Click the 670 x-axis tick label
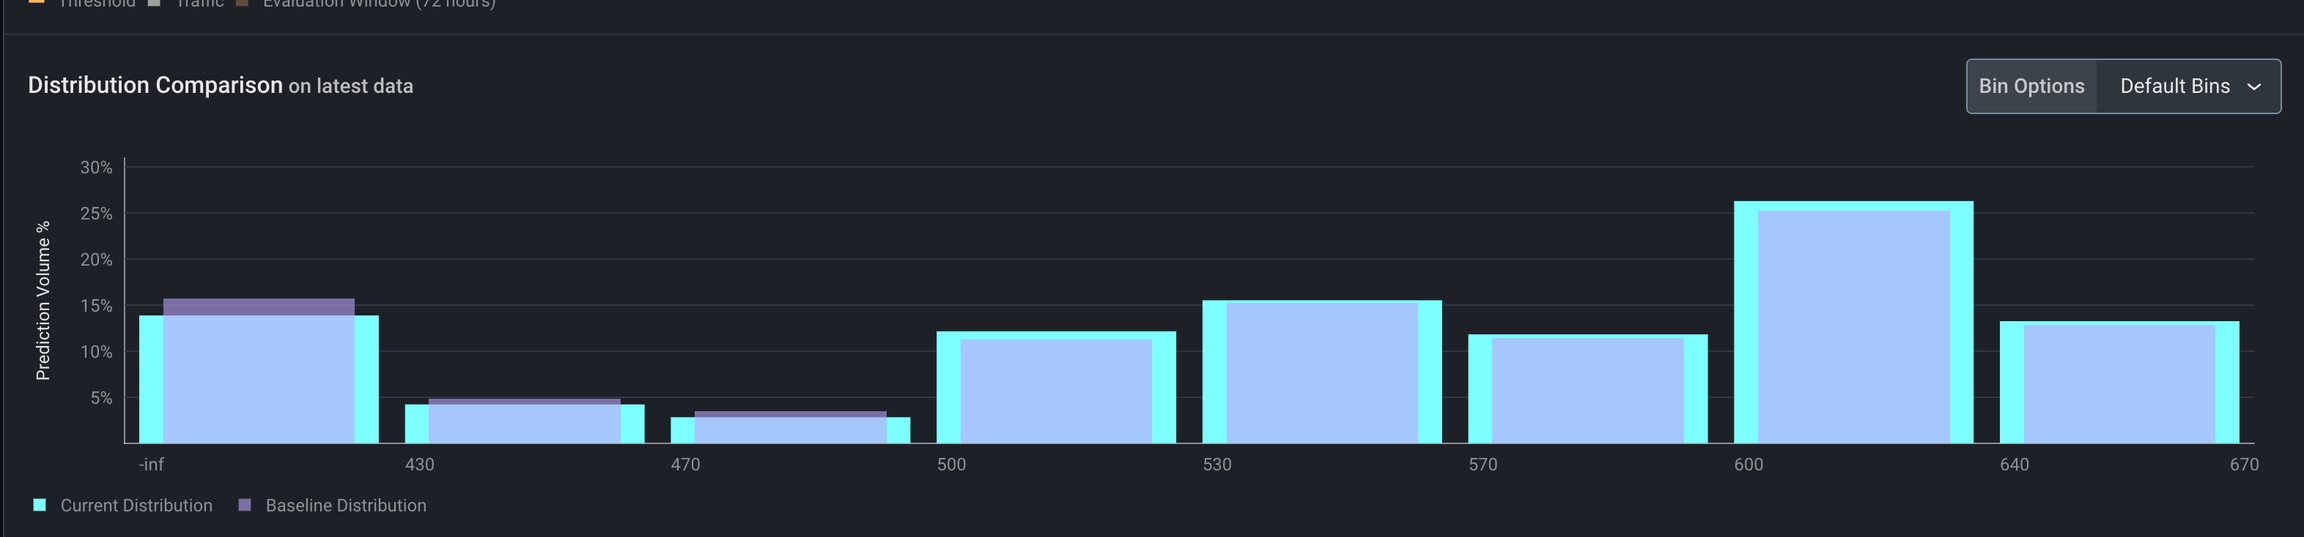Image resolution: width=2304 pixels, height=537 pixels. point(2244,464)
